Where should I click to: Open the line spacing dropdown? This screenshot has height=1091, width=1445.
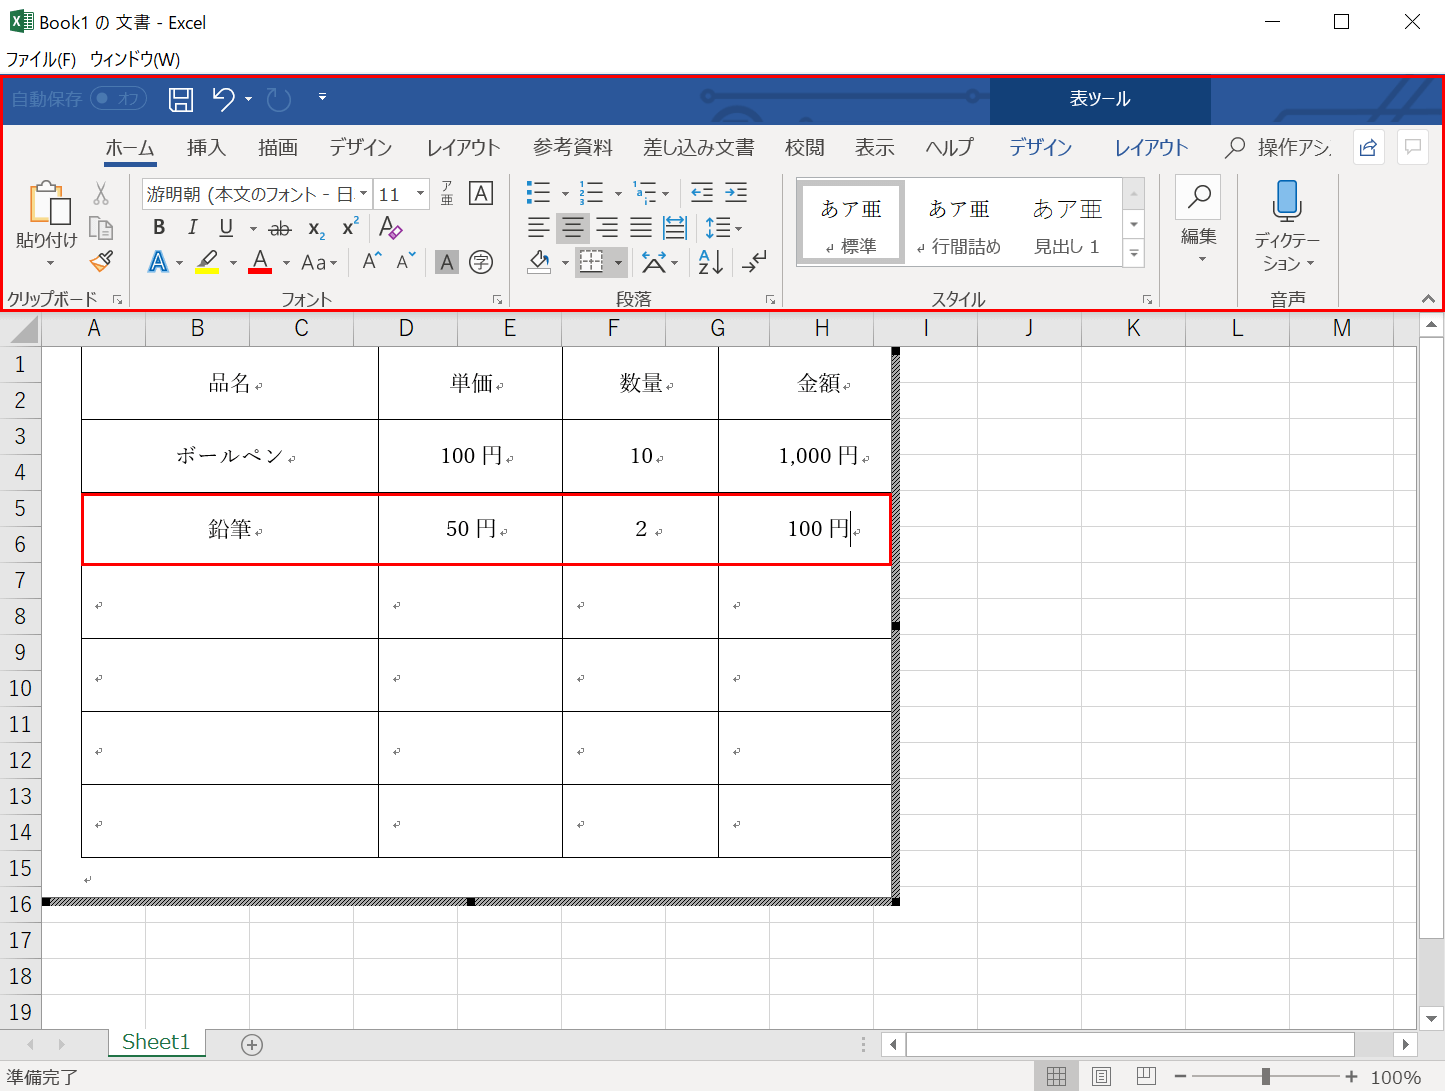click(x=723, y=228)
